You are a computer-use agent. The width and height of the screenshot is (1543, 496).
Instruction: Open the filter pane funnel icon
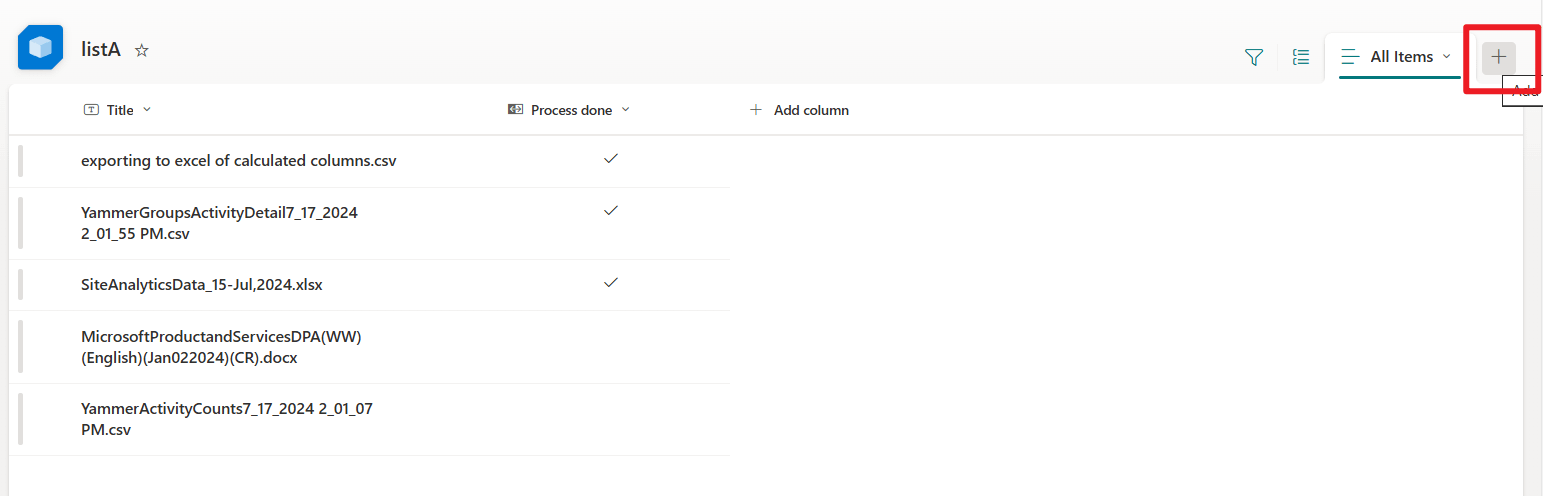pos(1254,57)
